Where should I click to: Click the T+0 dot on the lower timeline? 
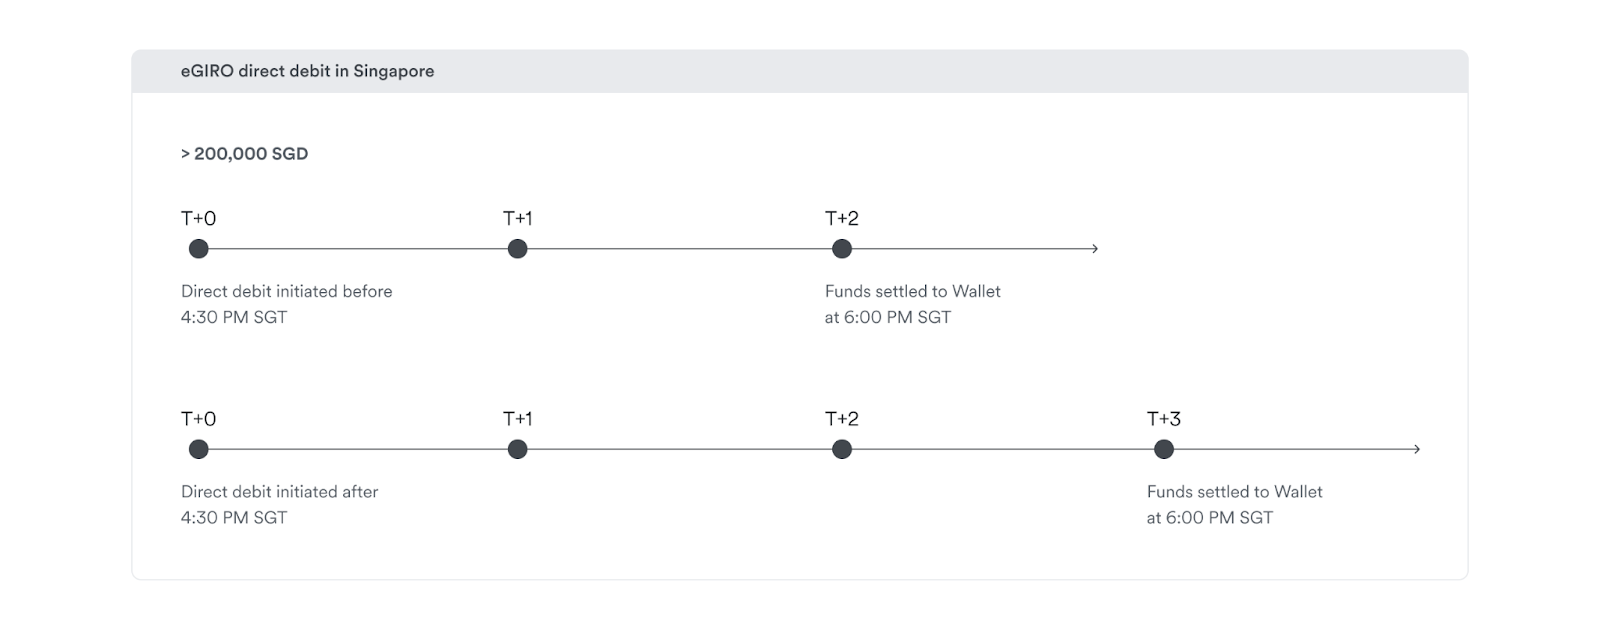click(x=199, y=450)
